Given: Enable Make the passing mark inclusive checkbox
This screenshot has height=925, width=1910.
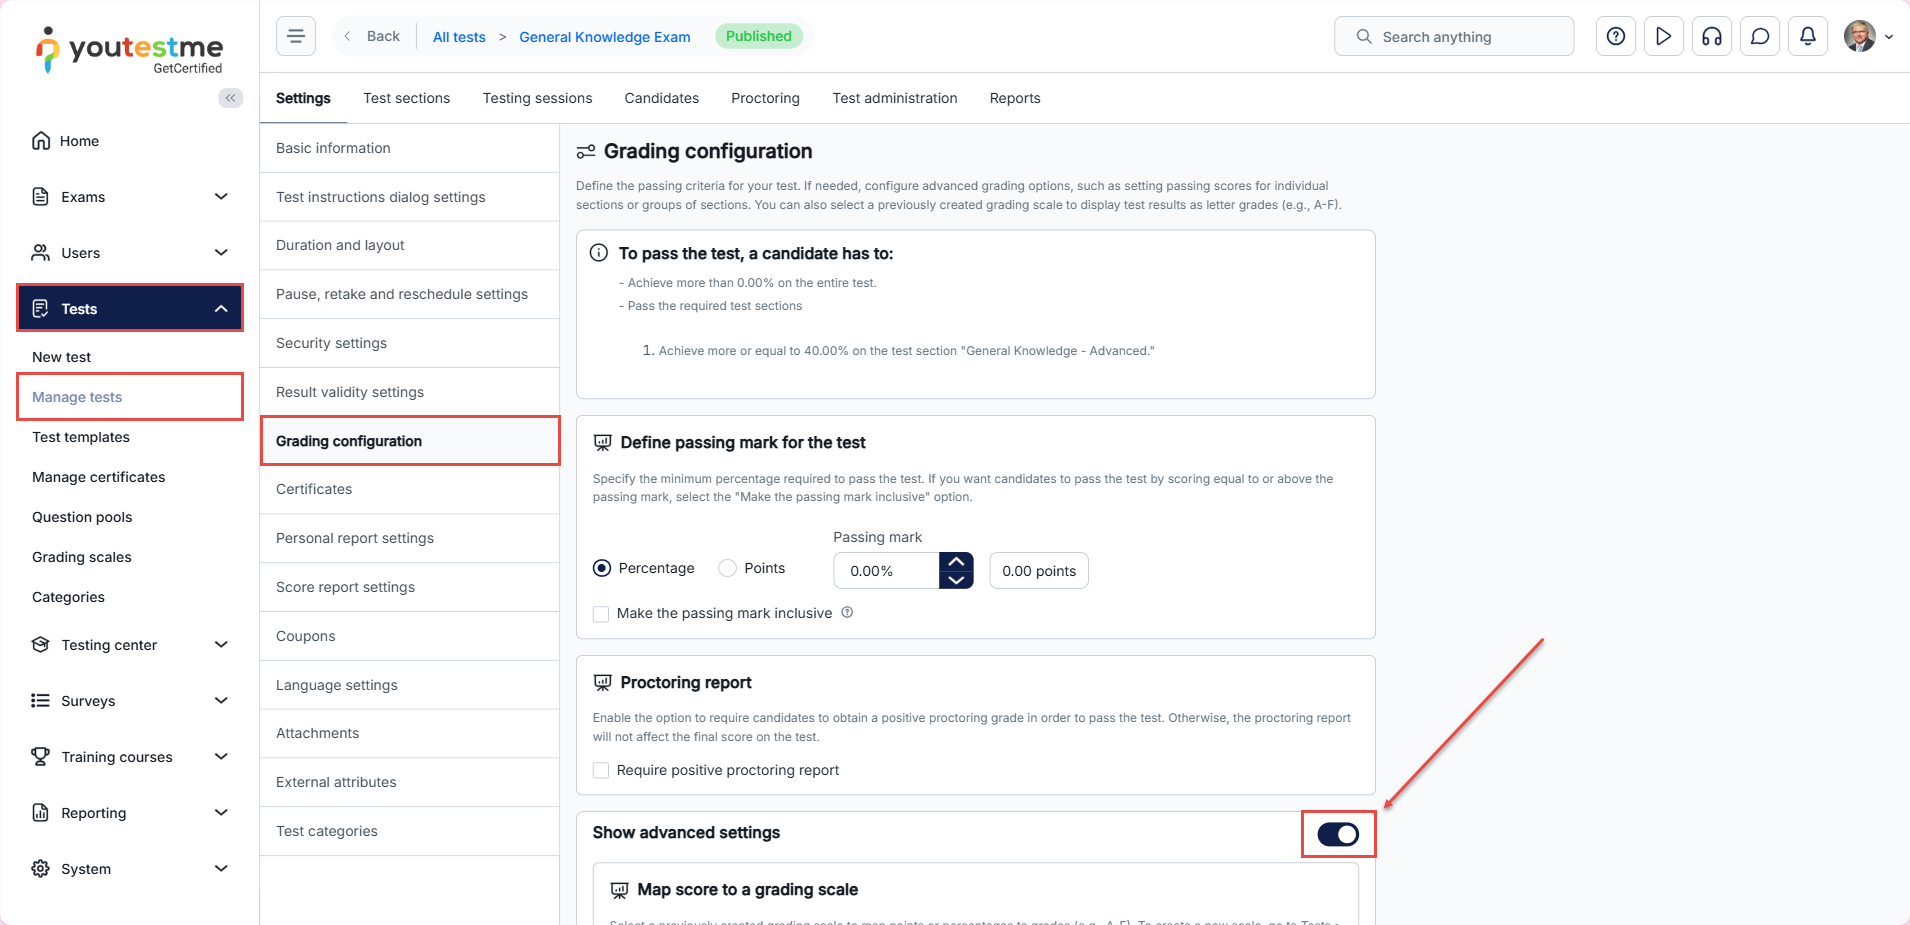Looking at the screenshot, I should click(601, 614).
